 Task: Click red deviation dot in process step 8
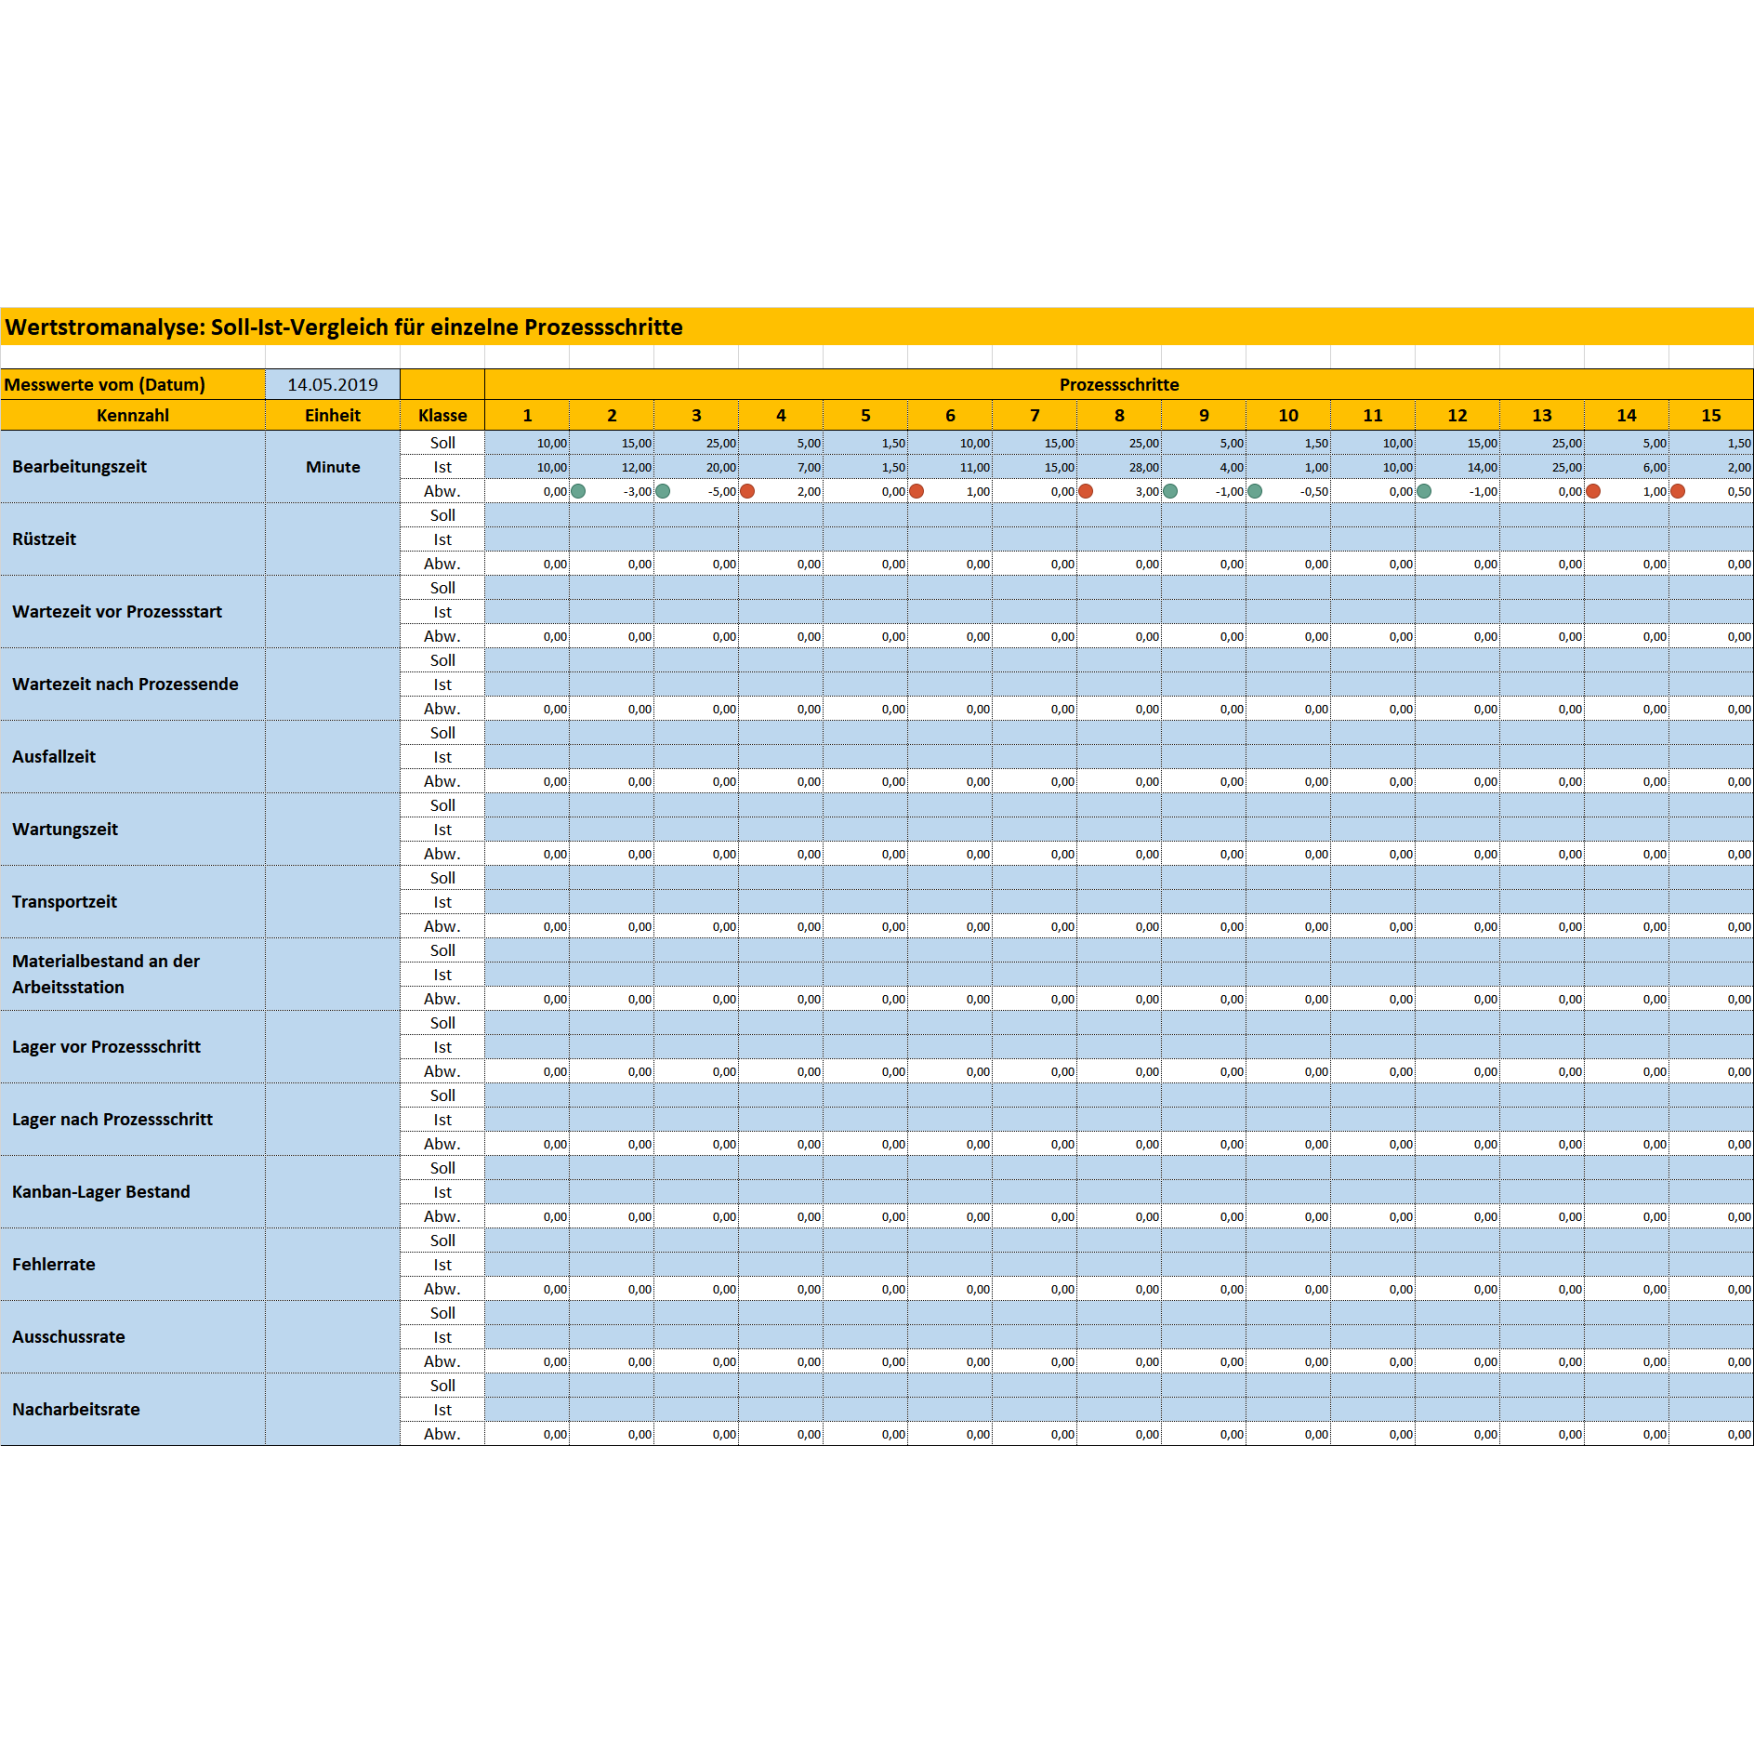point(1086,491)
